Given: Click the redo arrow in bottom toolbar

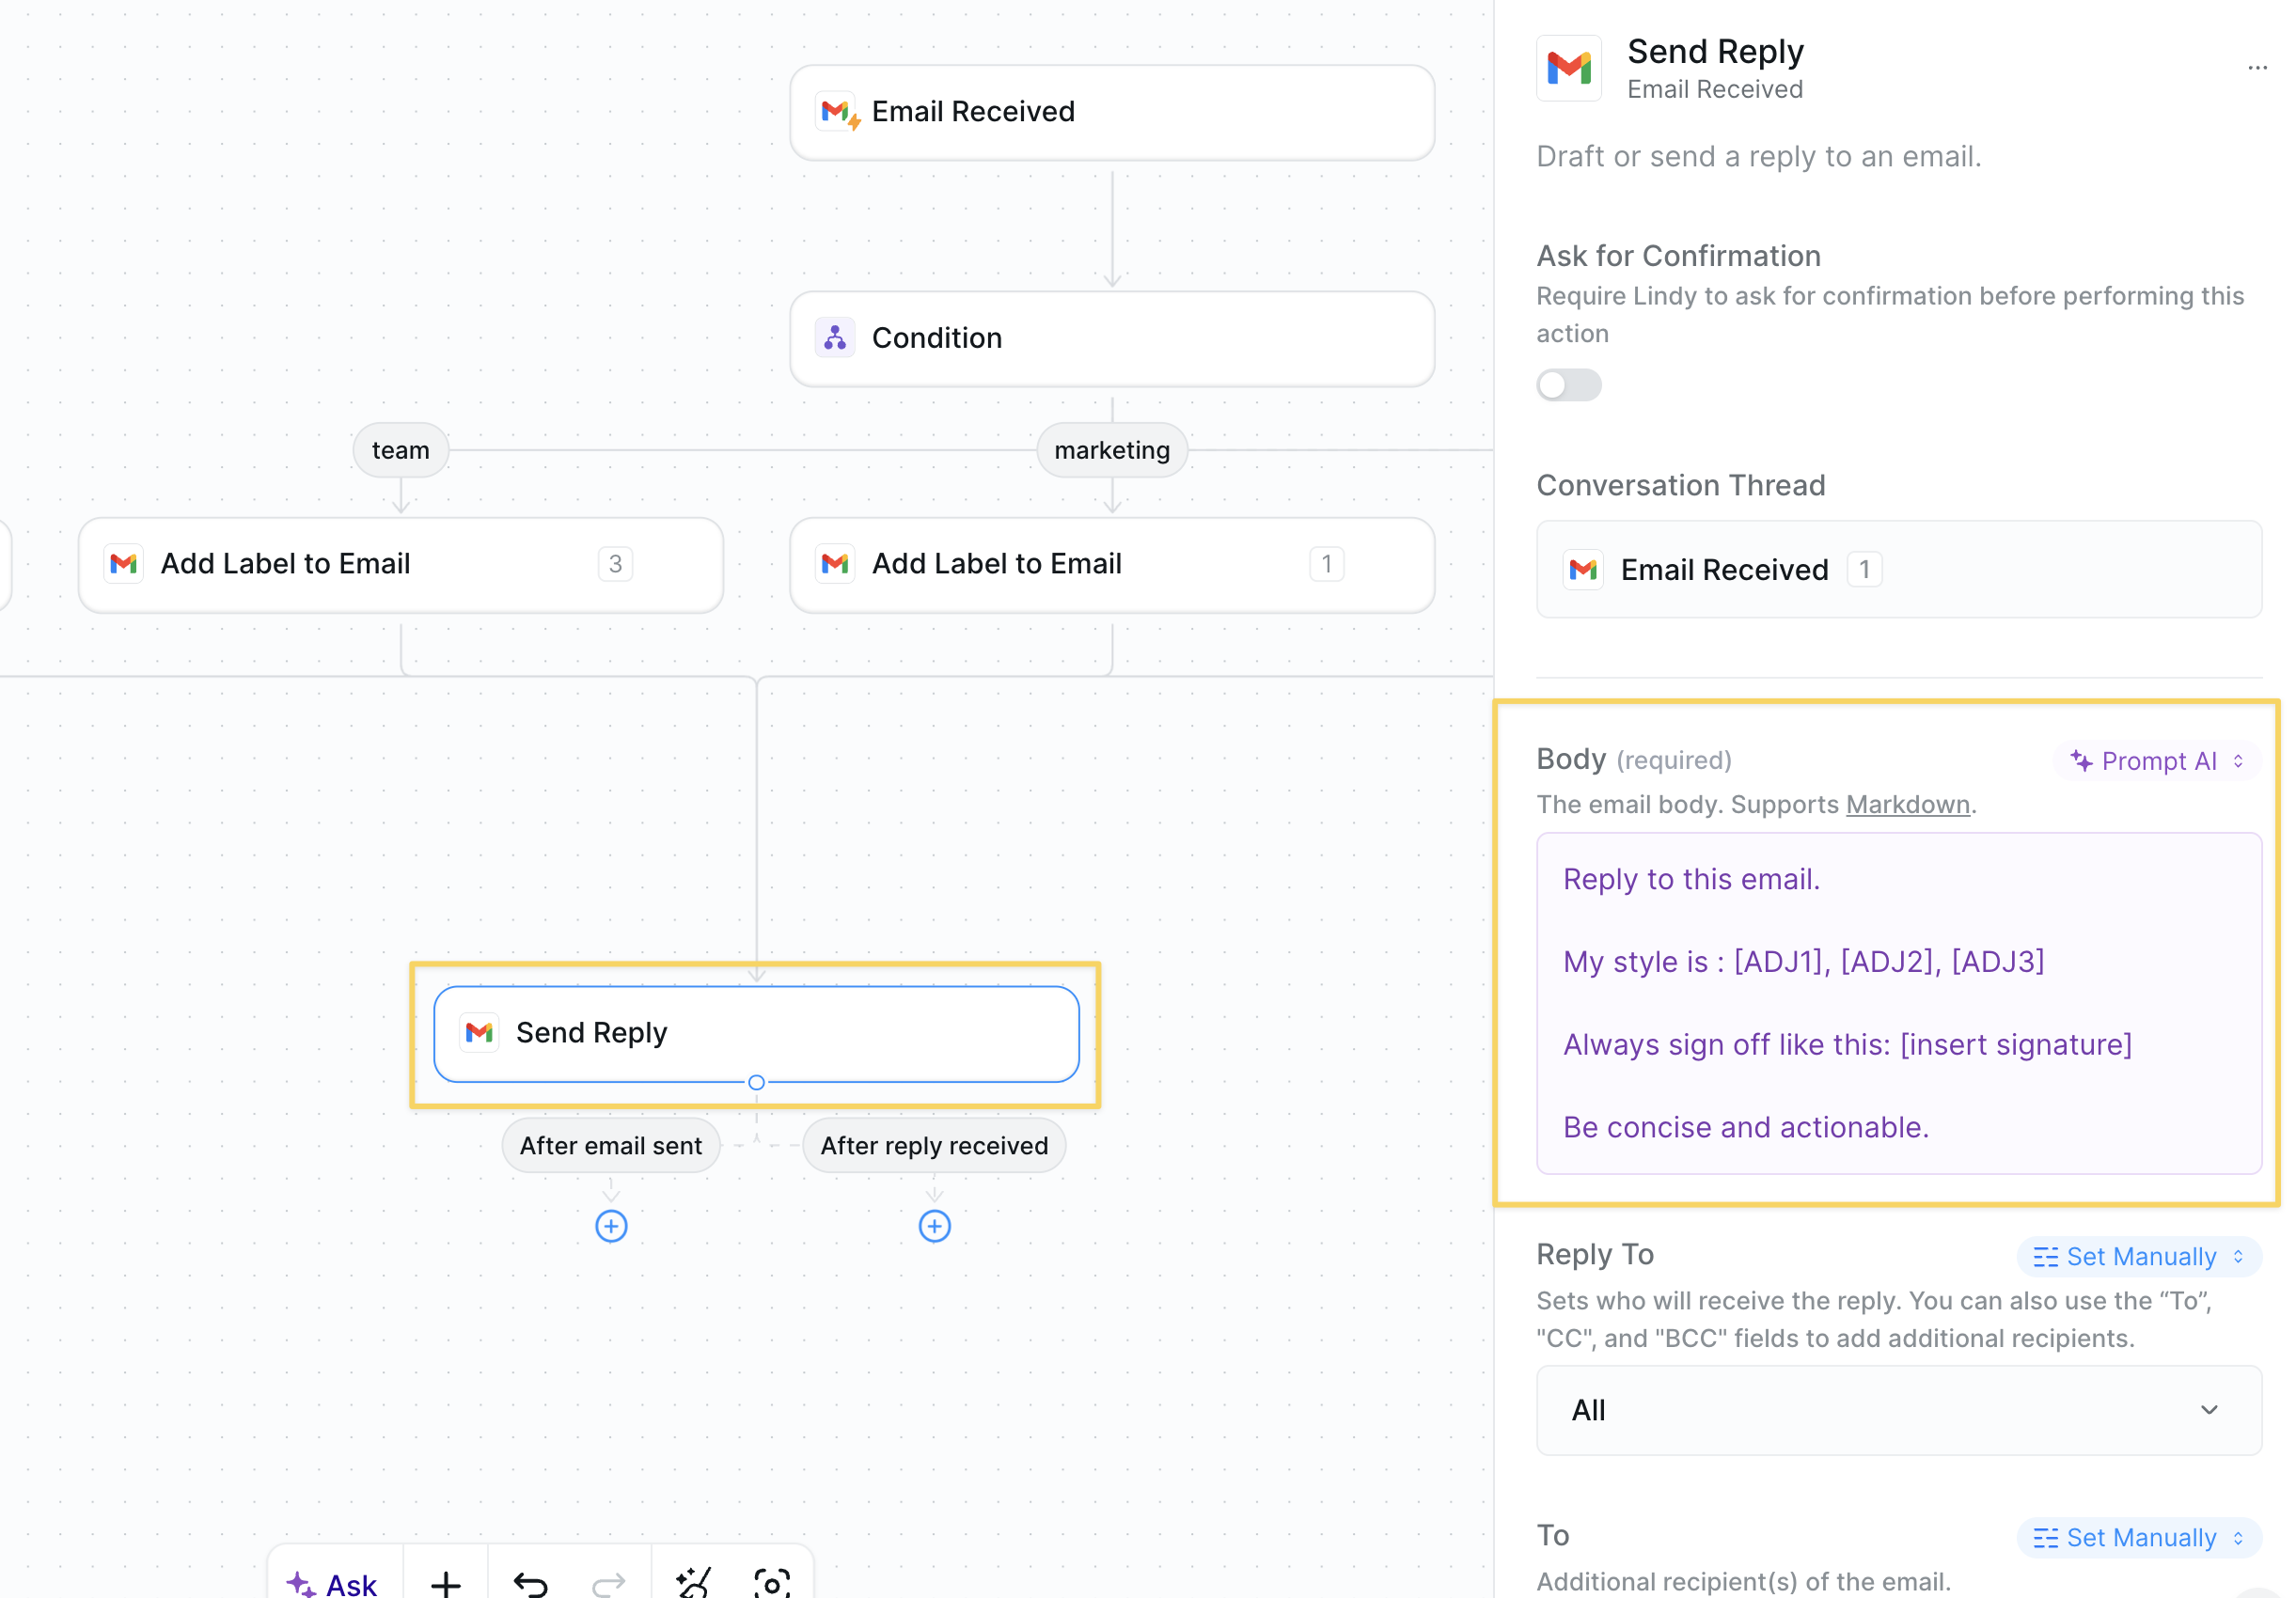Looking at the screenshot, I should point(608,1582).
